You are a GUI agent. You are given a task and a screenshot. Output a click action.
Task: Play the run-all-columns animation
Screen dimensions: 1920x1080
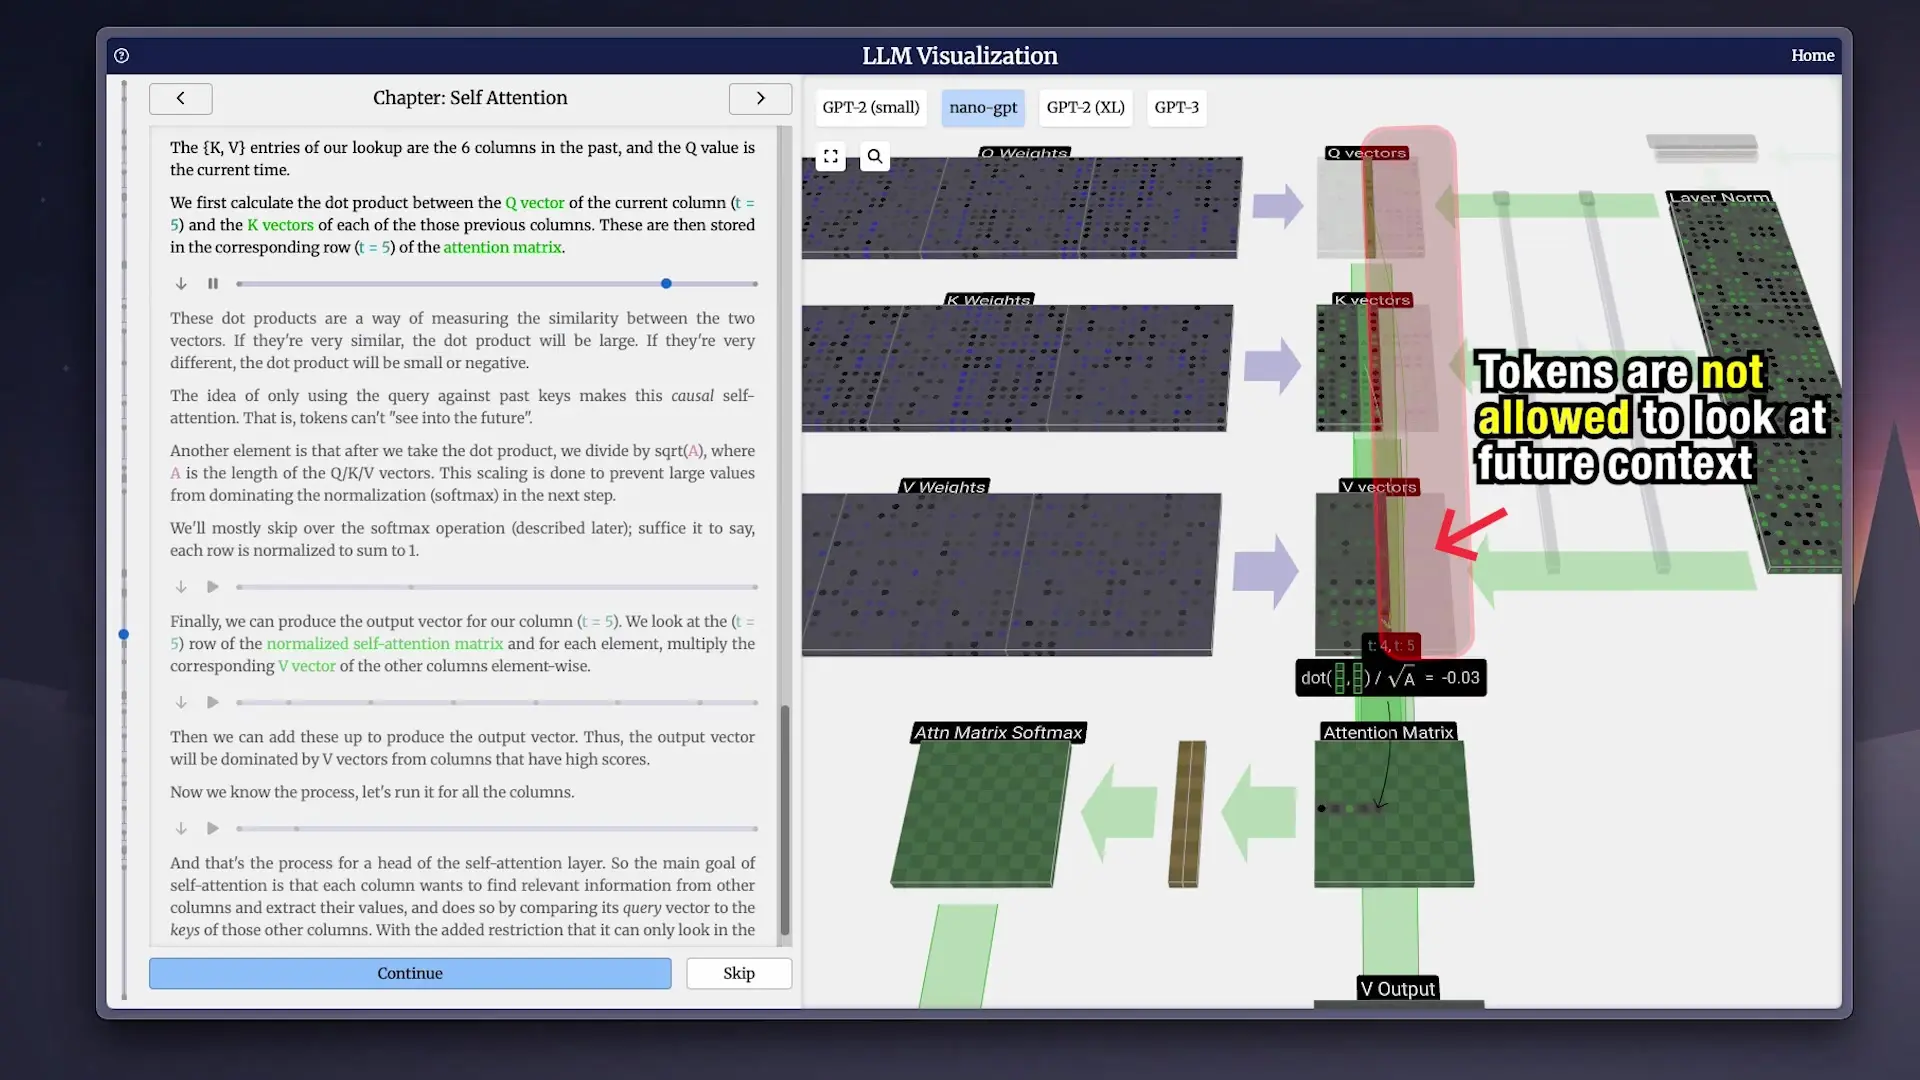(213, 829)
